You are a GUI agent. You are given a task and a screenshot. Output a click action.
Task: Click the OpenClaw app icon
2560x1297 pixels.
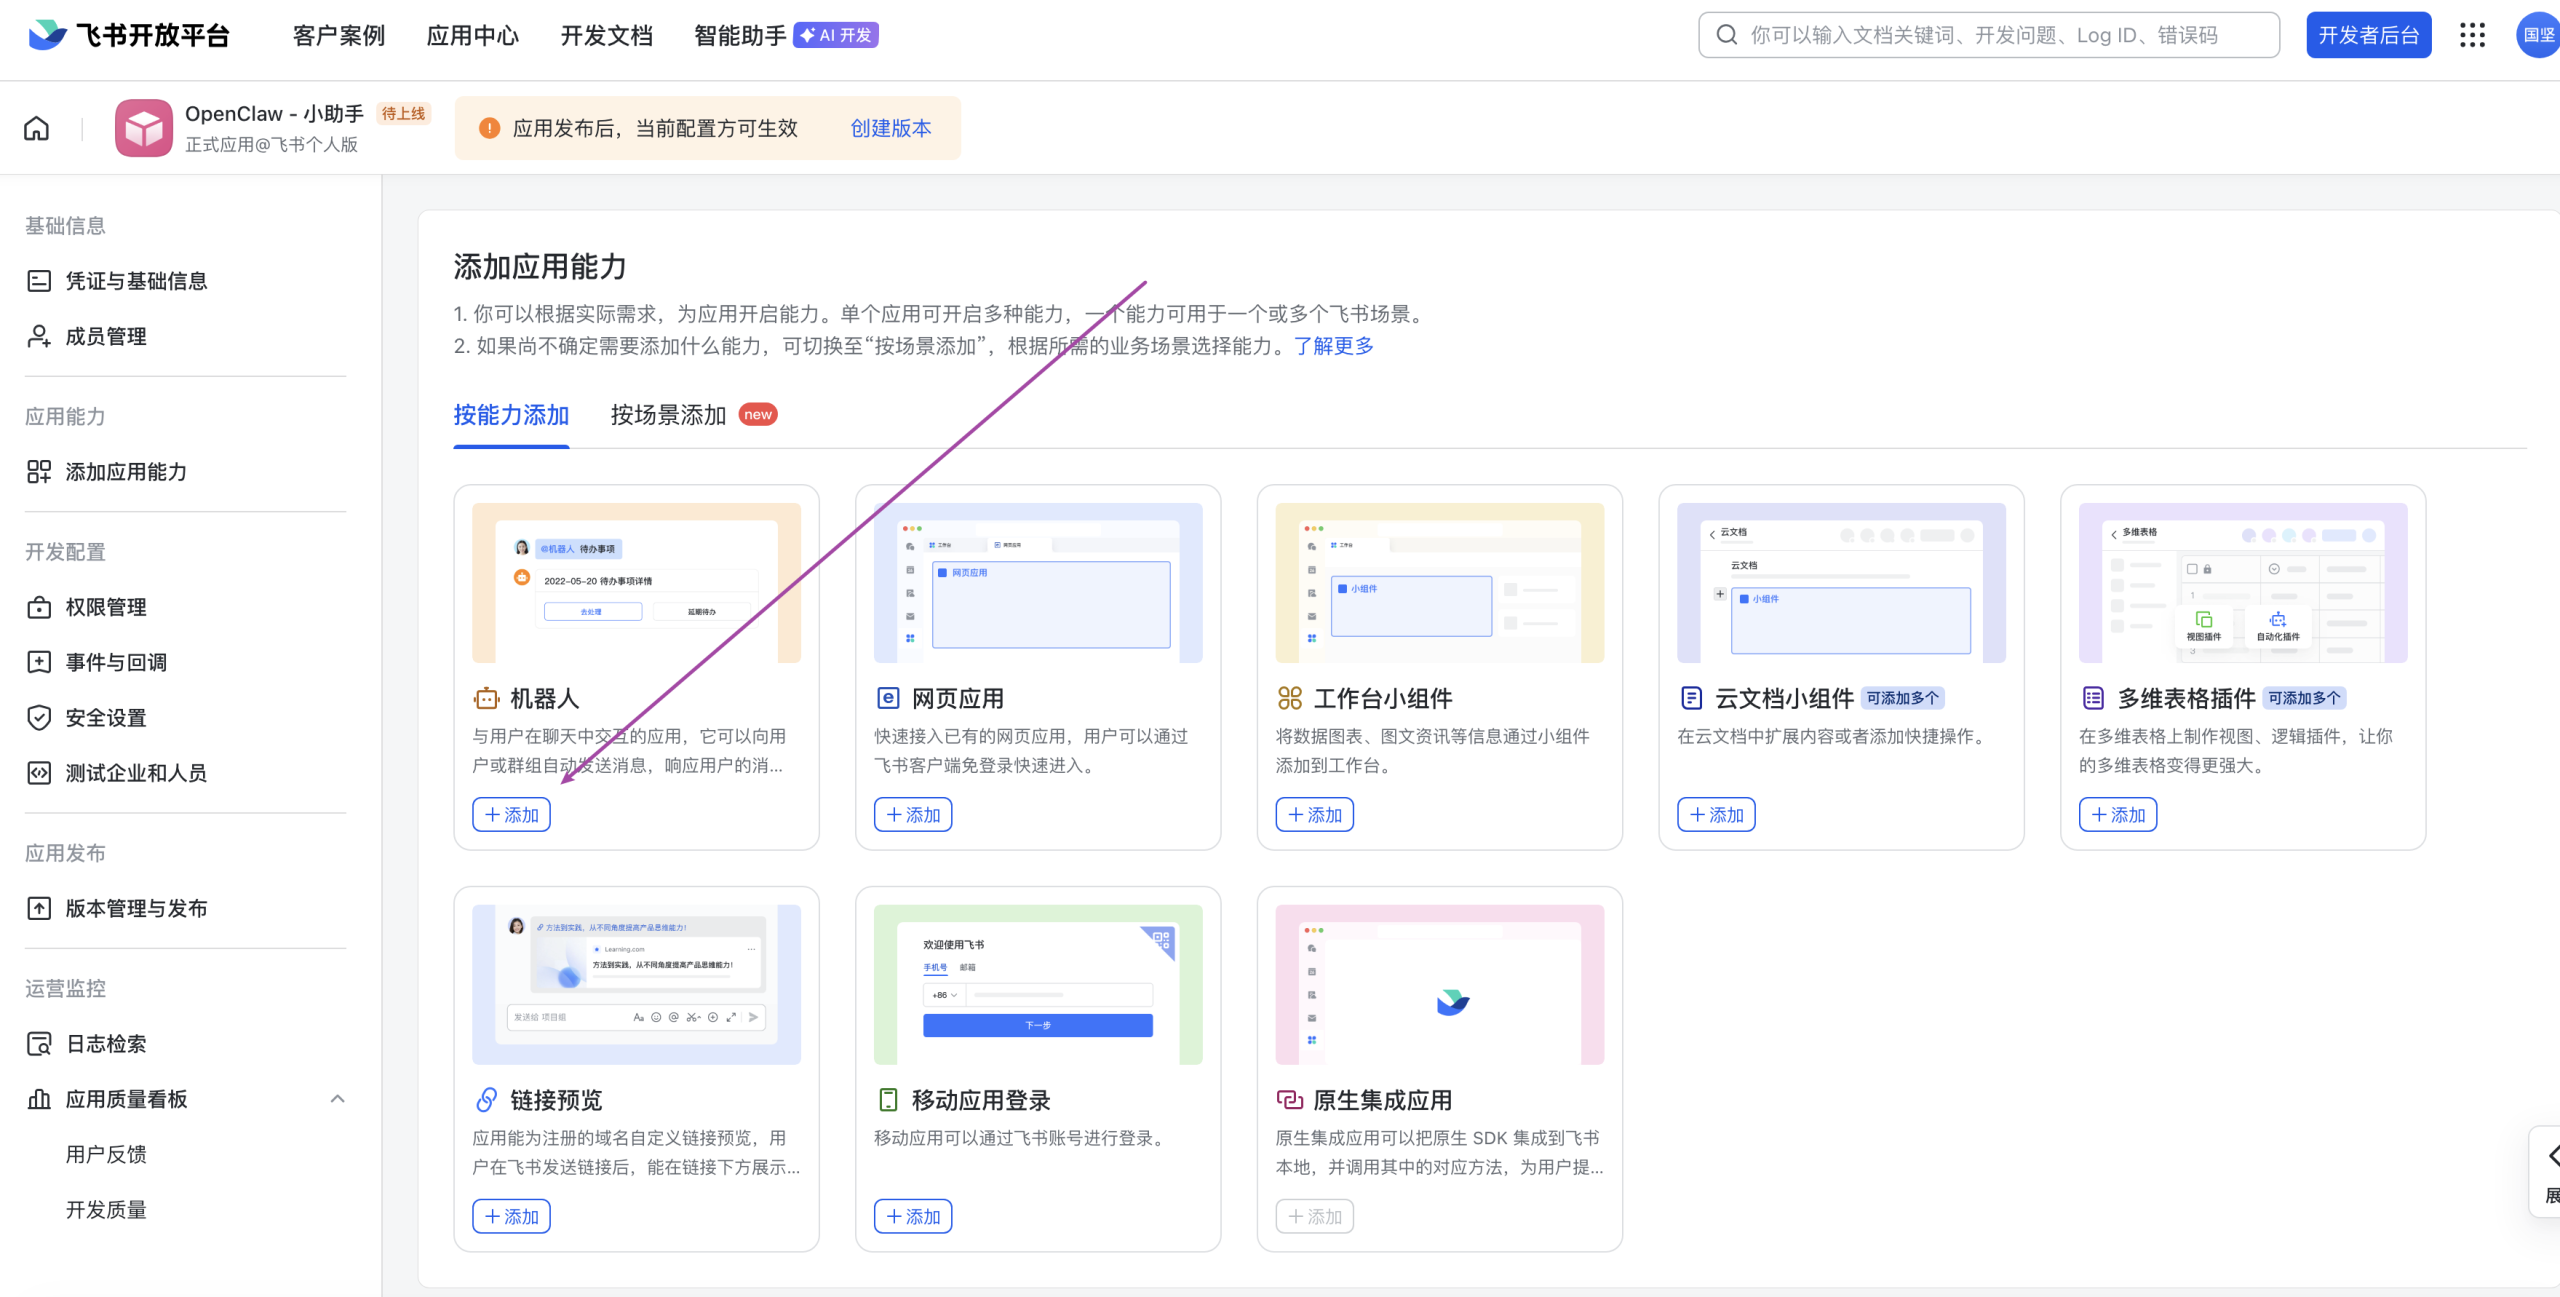(x=144, y=128)
